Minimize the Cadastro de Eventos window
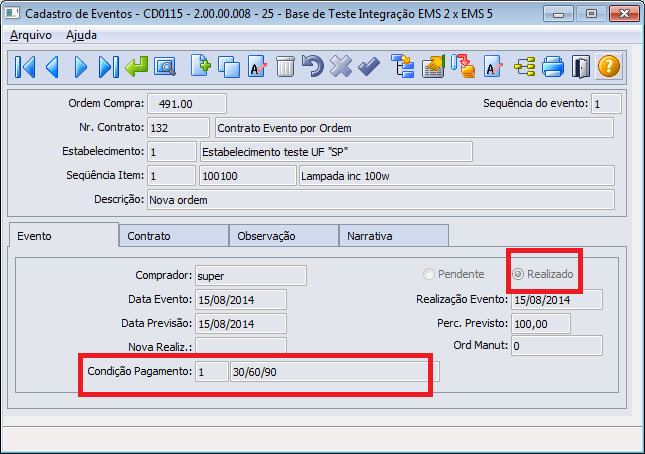The height and width of the screenshot is (454, 645). coord(558,14)
